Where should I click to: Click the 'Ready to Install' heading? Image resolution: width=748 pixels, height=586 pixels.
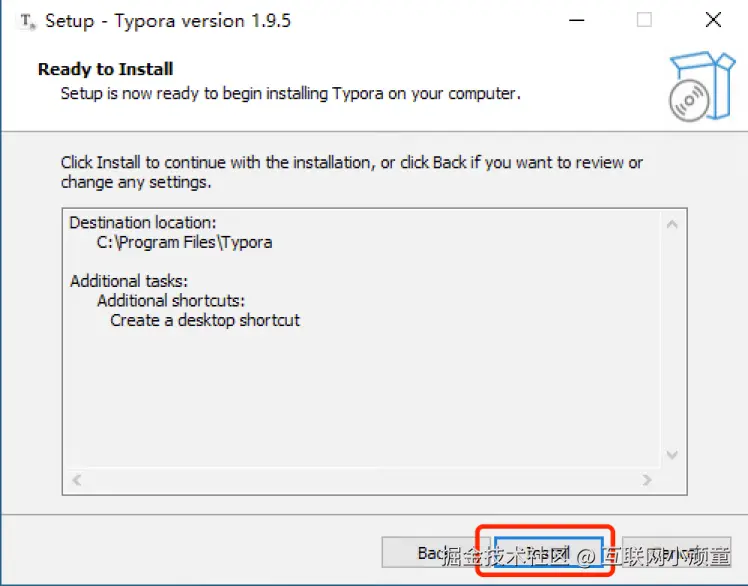pyautogui.click(x=105, y=69)
